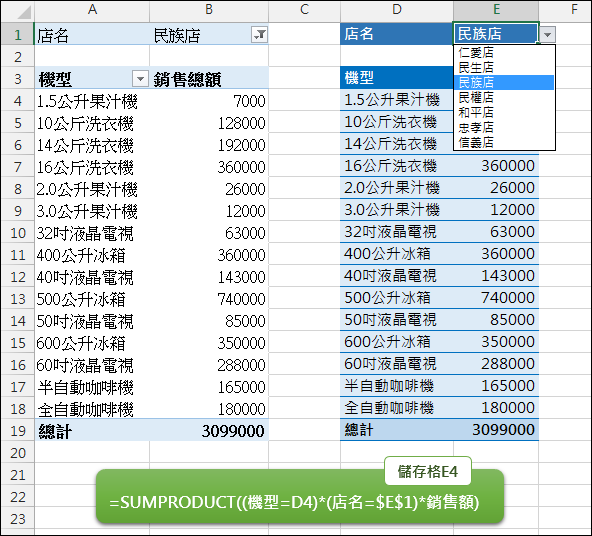Screen dimensions: 592x536
Task: Click cell B5 value 128000
Action: pyautogui.click(x=209, y=123)
